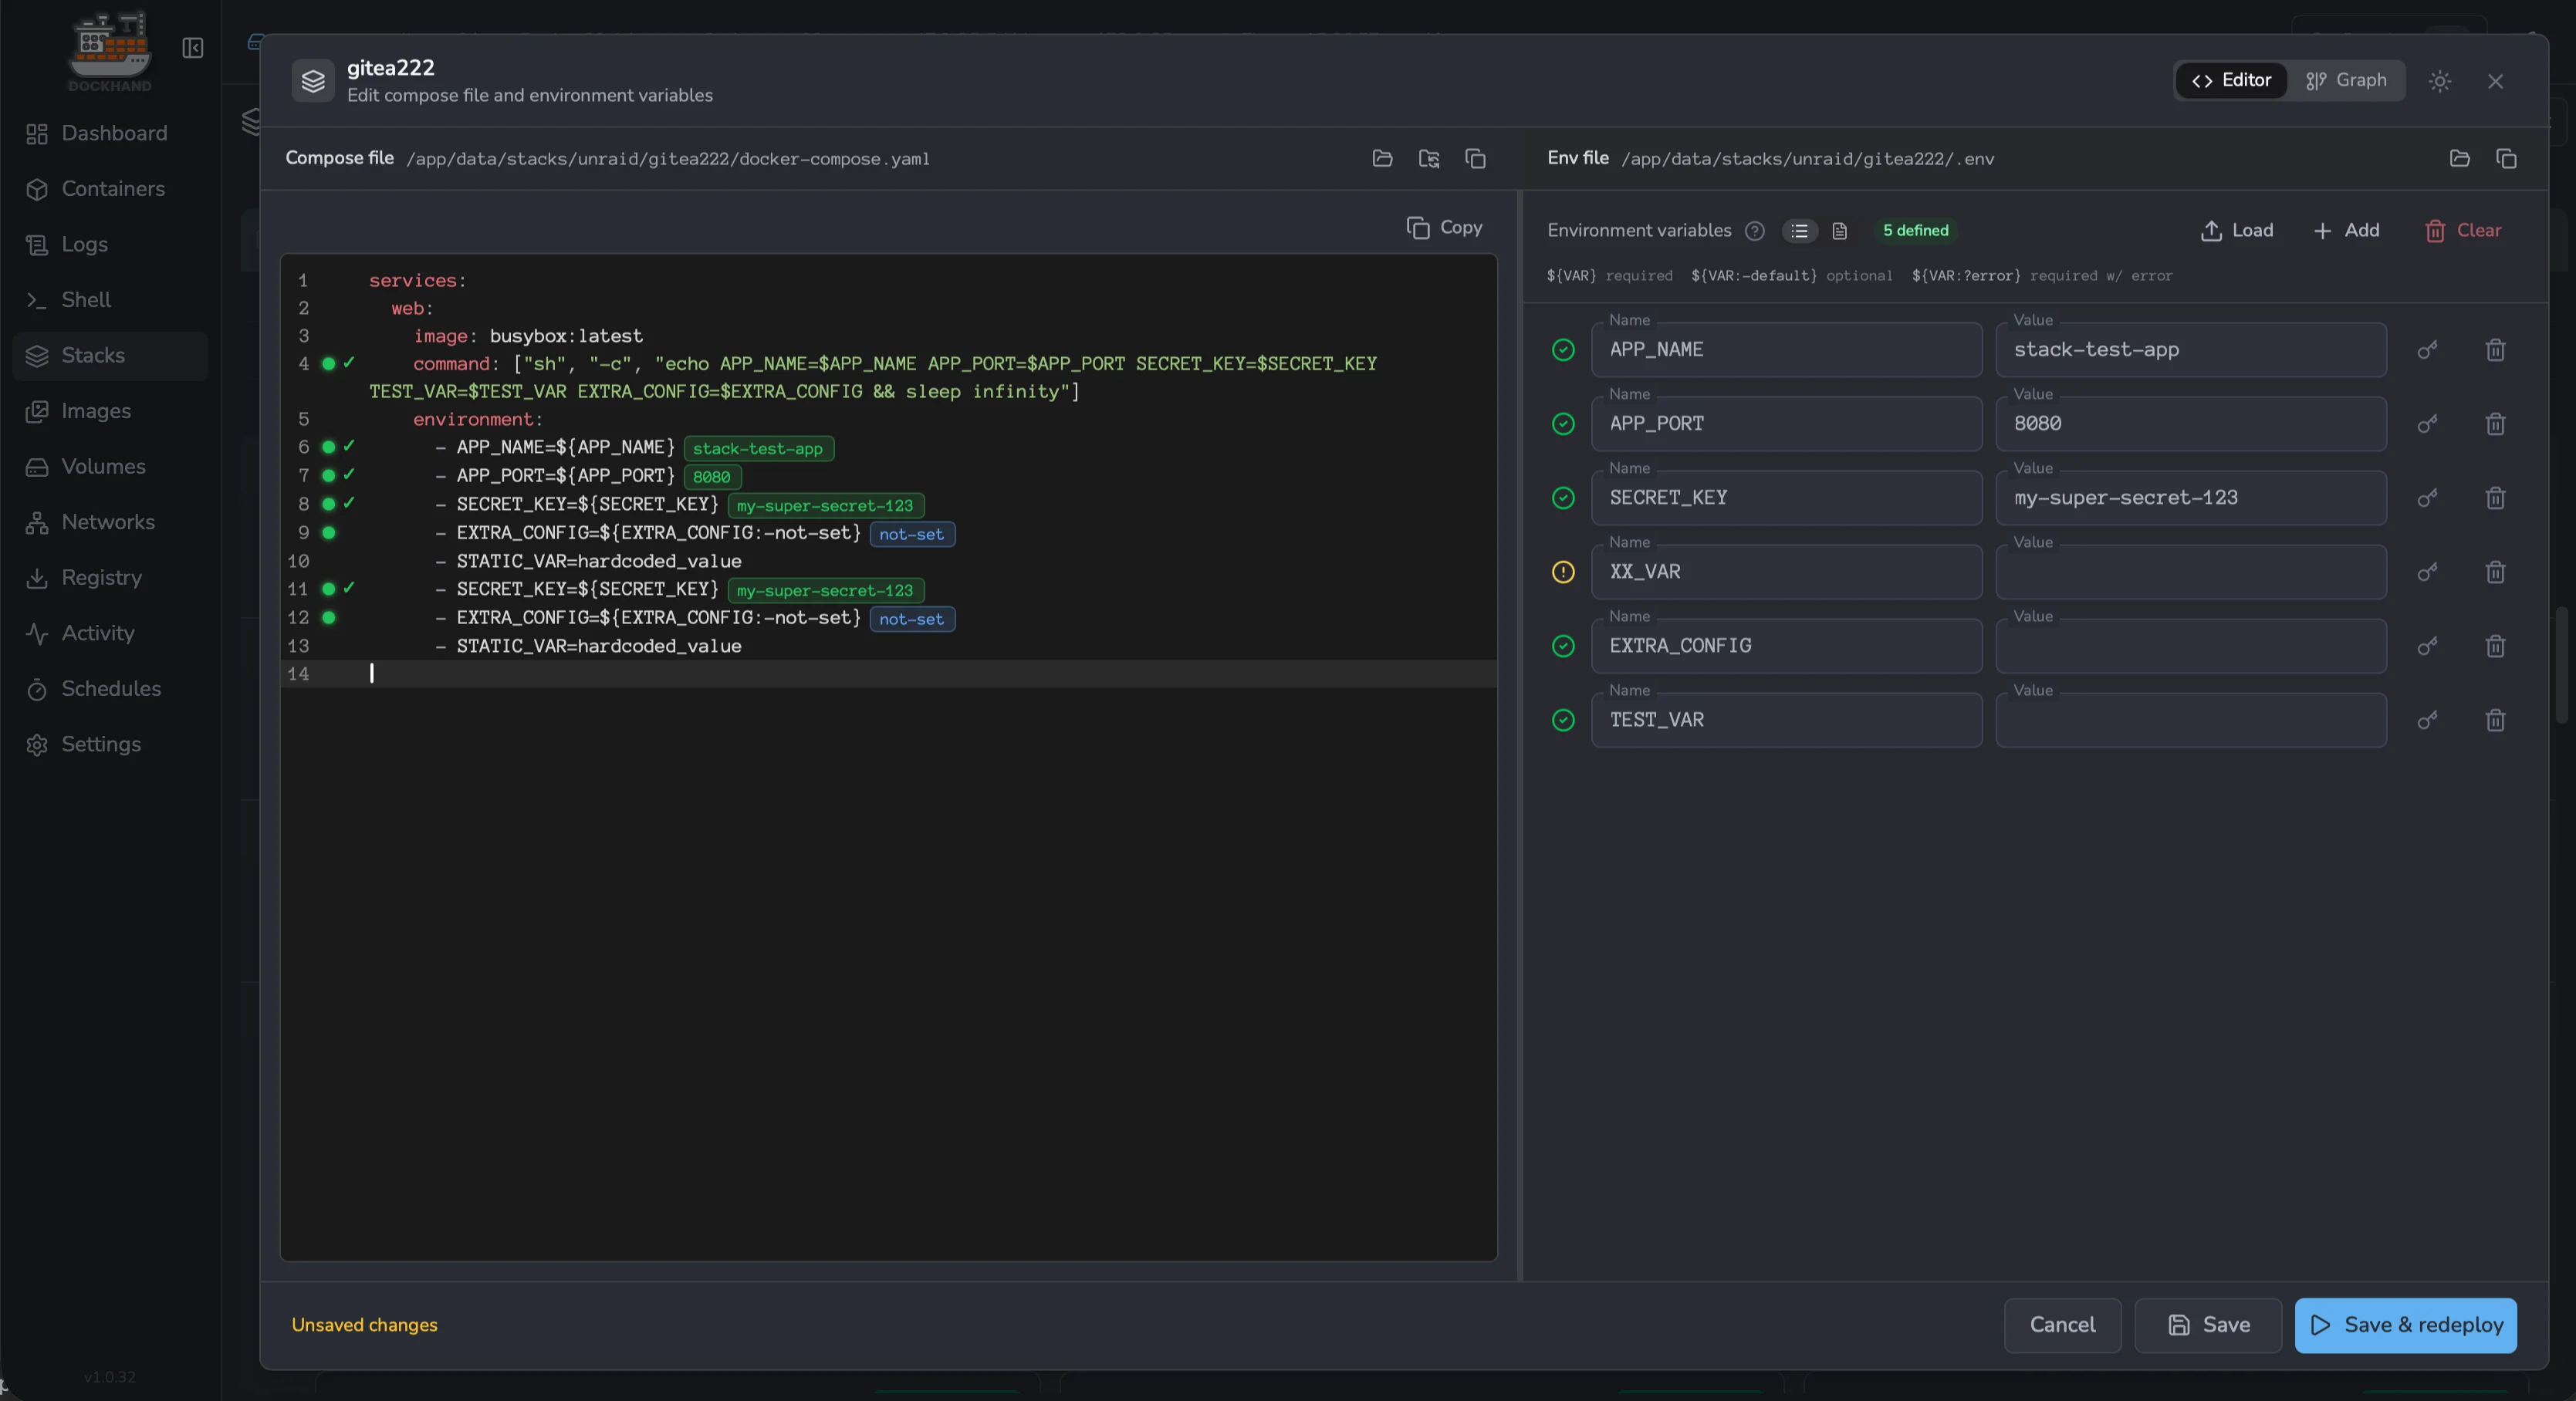
Task: Click the not-set badge on line 9
Action: tap(912, 534)
